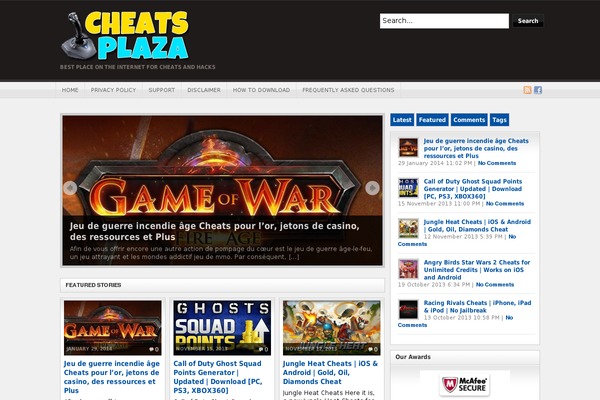The width and height of the screenshot is (600, 400).
Task: Open the Privacy Policy menu item
Action: tap(113, 90)
